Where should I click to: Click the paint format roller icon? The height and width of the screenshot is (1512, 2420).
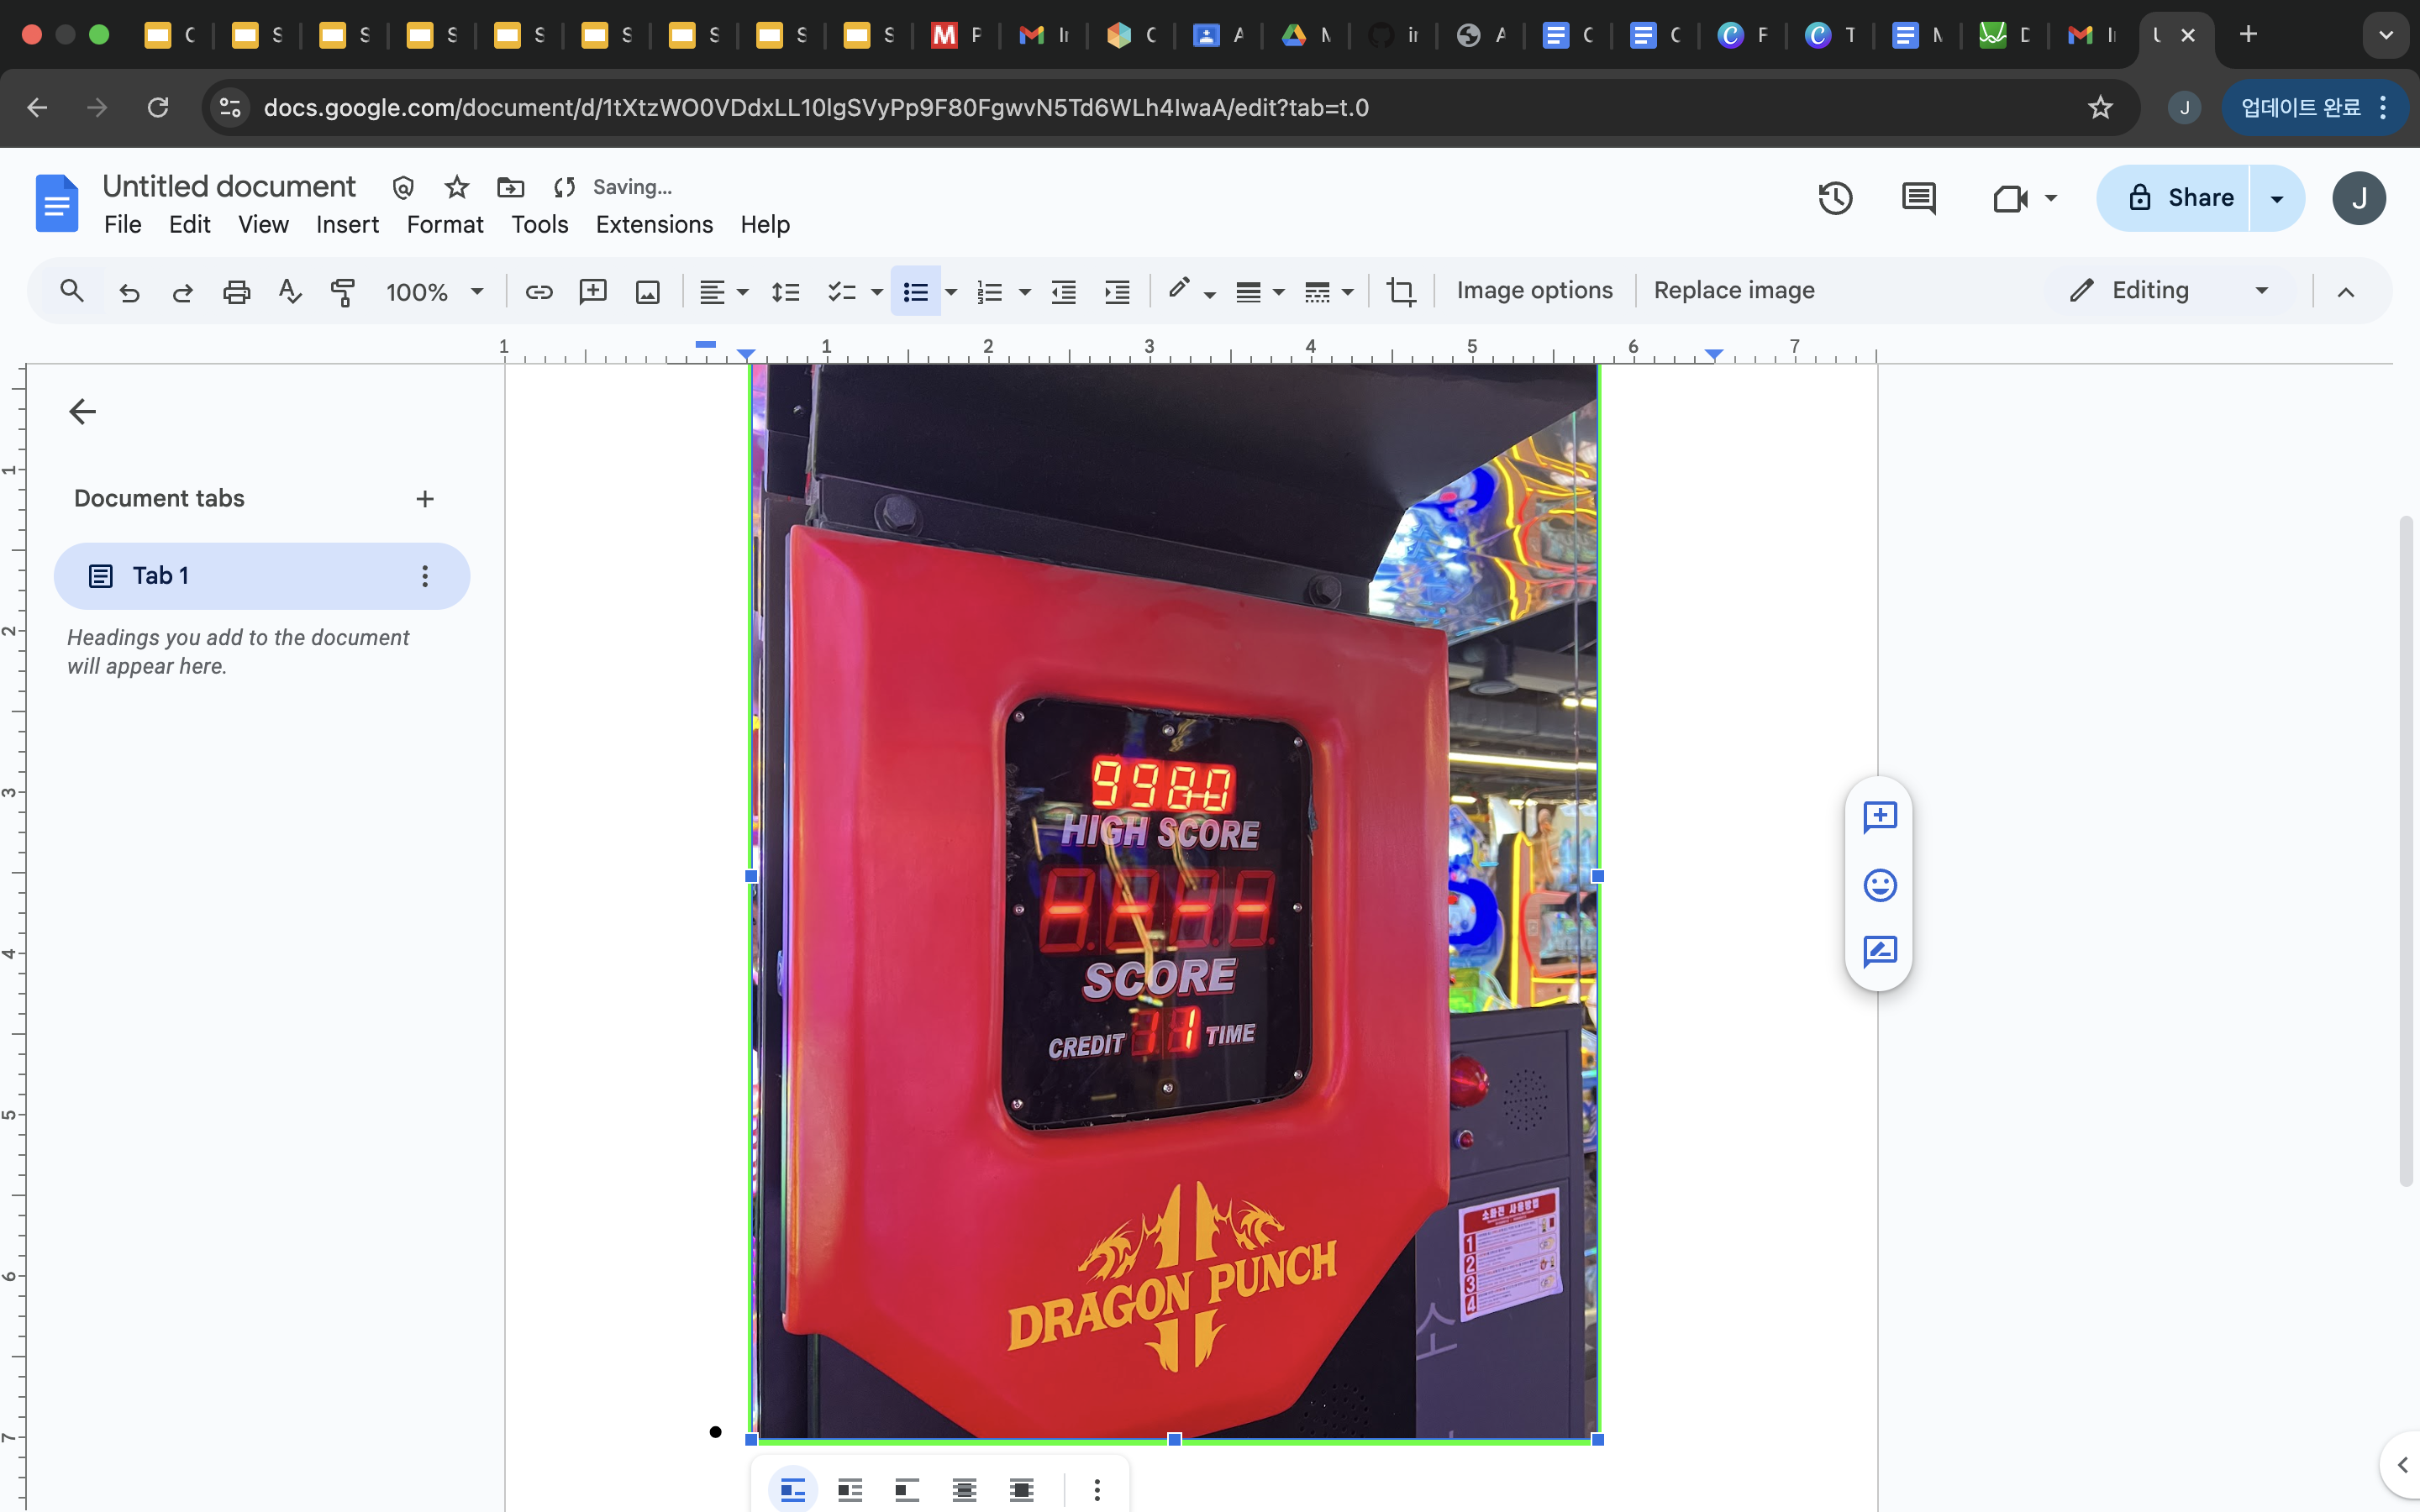point(343,291)
